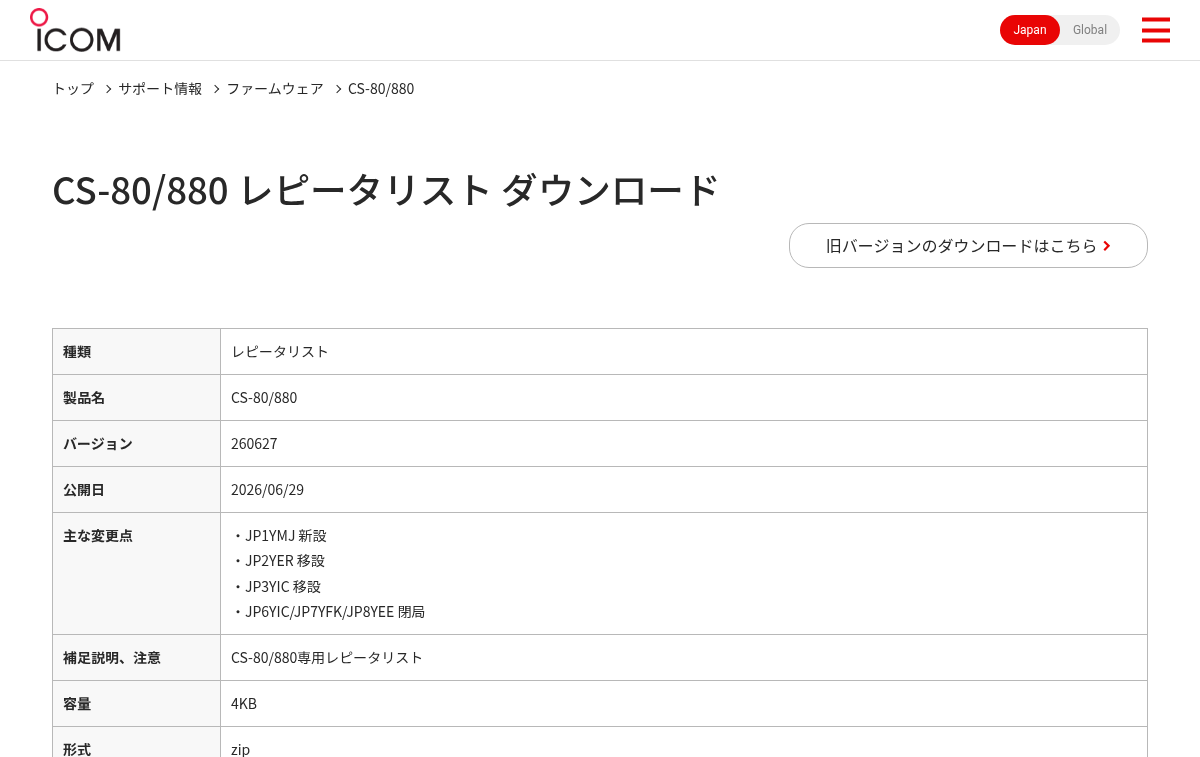Open 旧バージョンのダウンロードはこちら button

coord(968,245)
